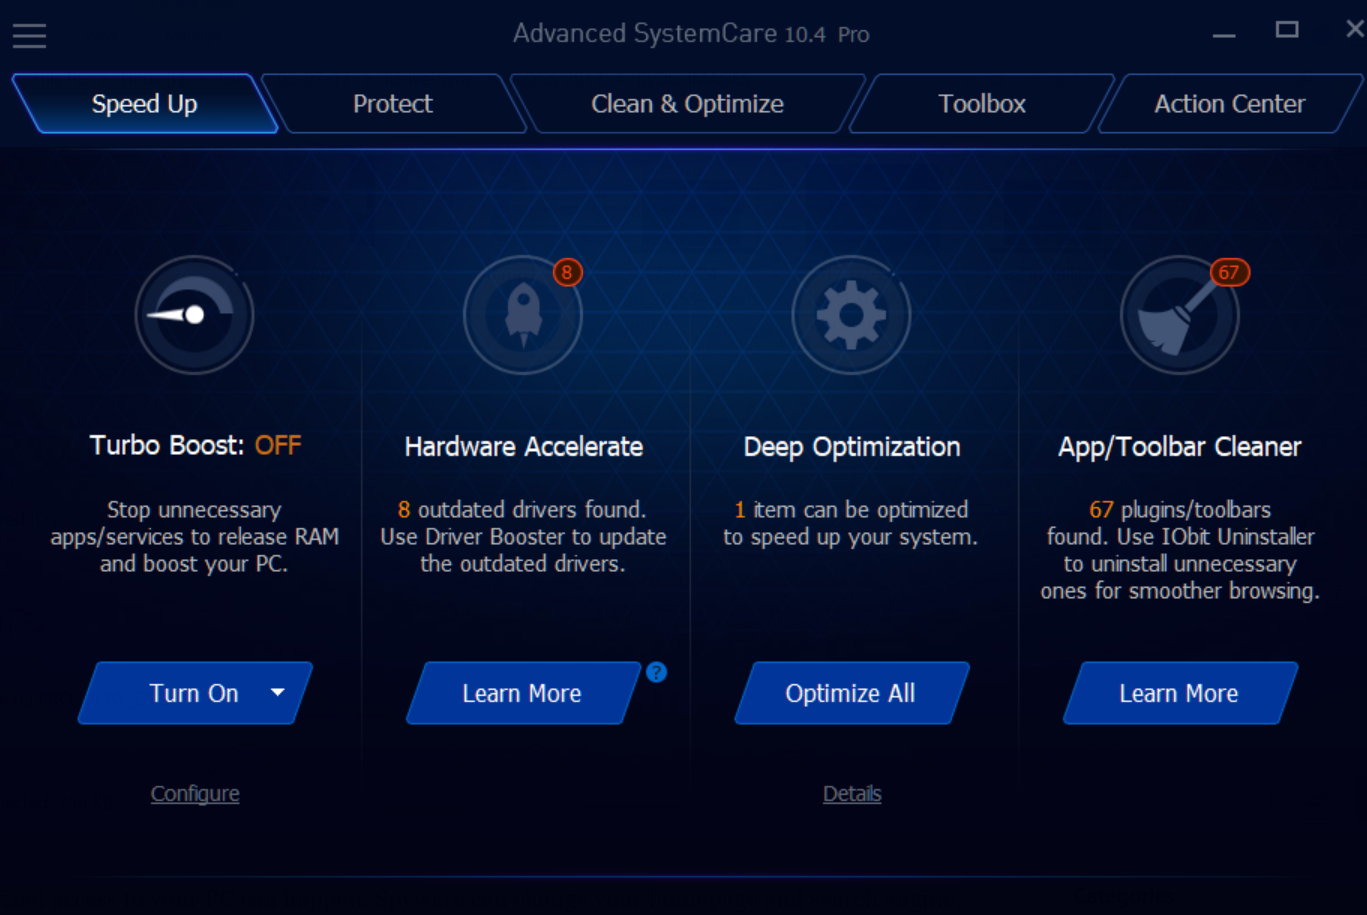Close the Advanced SystemCare window
The width and height of the screenshot is (1367, 915).
click(1355, 29)
